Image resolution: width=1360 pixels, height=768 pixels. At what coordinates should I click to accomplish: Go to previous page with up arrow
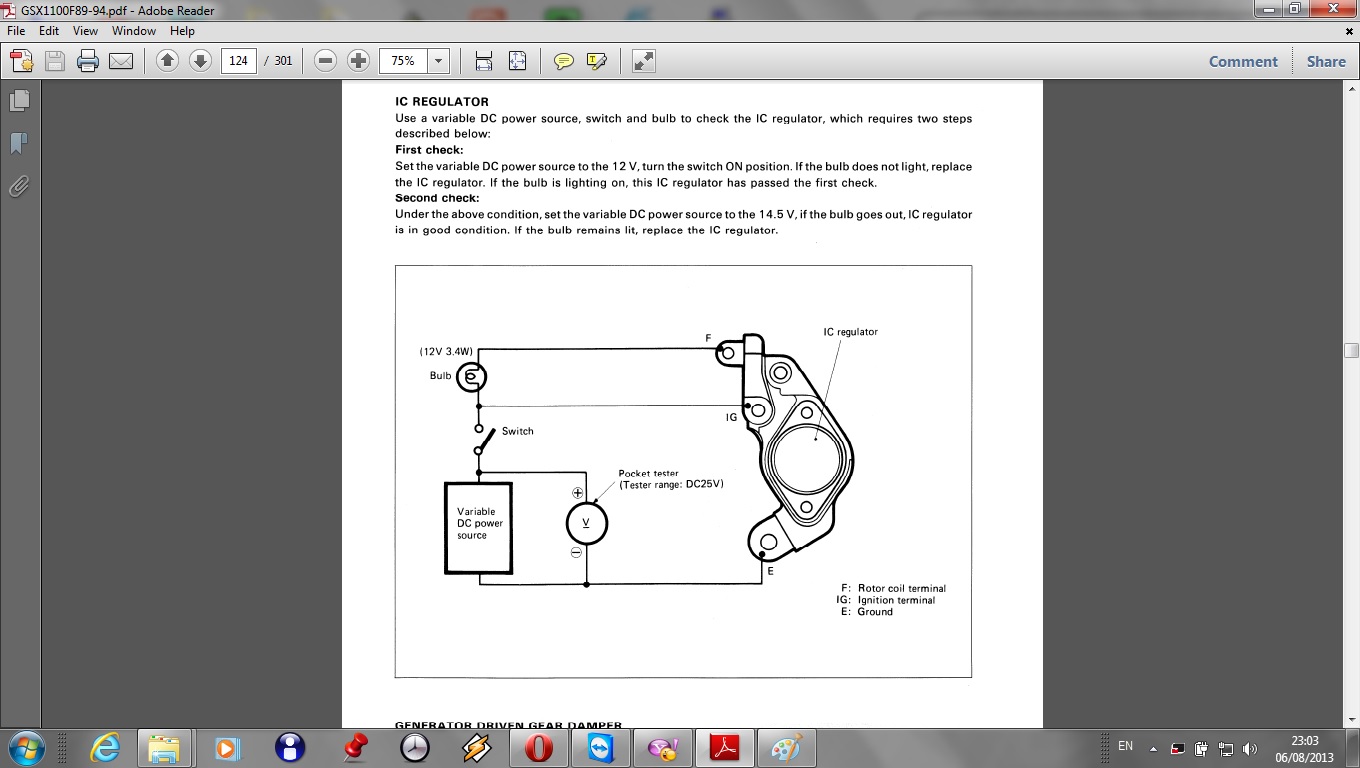tap(167, 61)
